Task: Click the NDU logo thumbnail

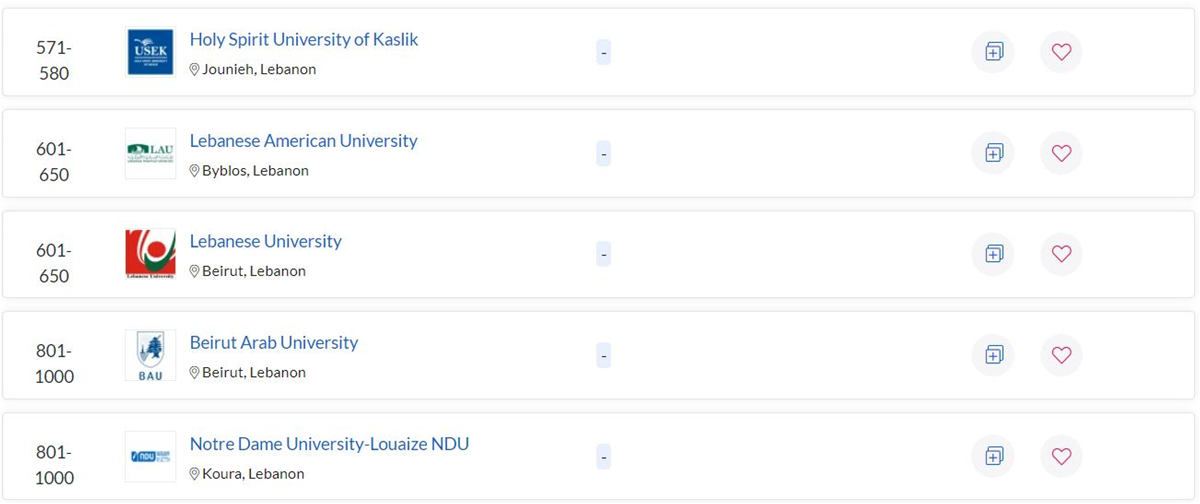Action: (x=150, y=456)
